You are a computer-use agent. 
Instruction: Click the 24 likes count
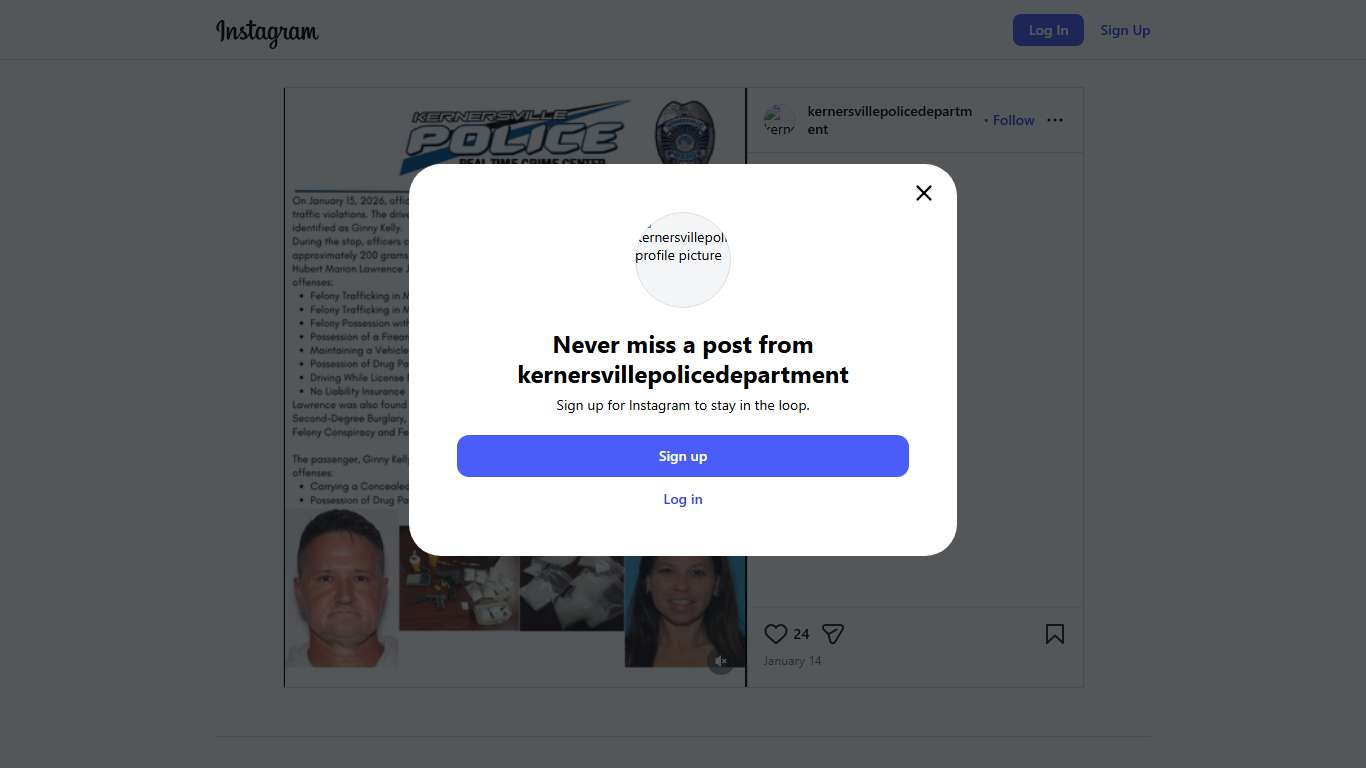pyautogui.click(x=801, y=634)
